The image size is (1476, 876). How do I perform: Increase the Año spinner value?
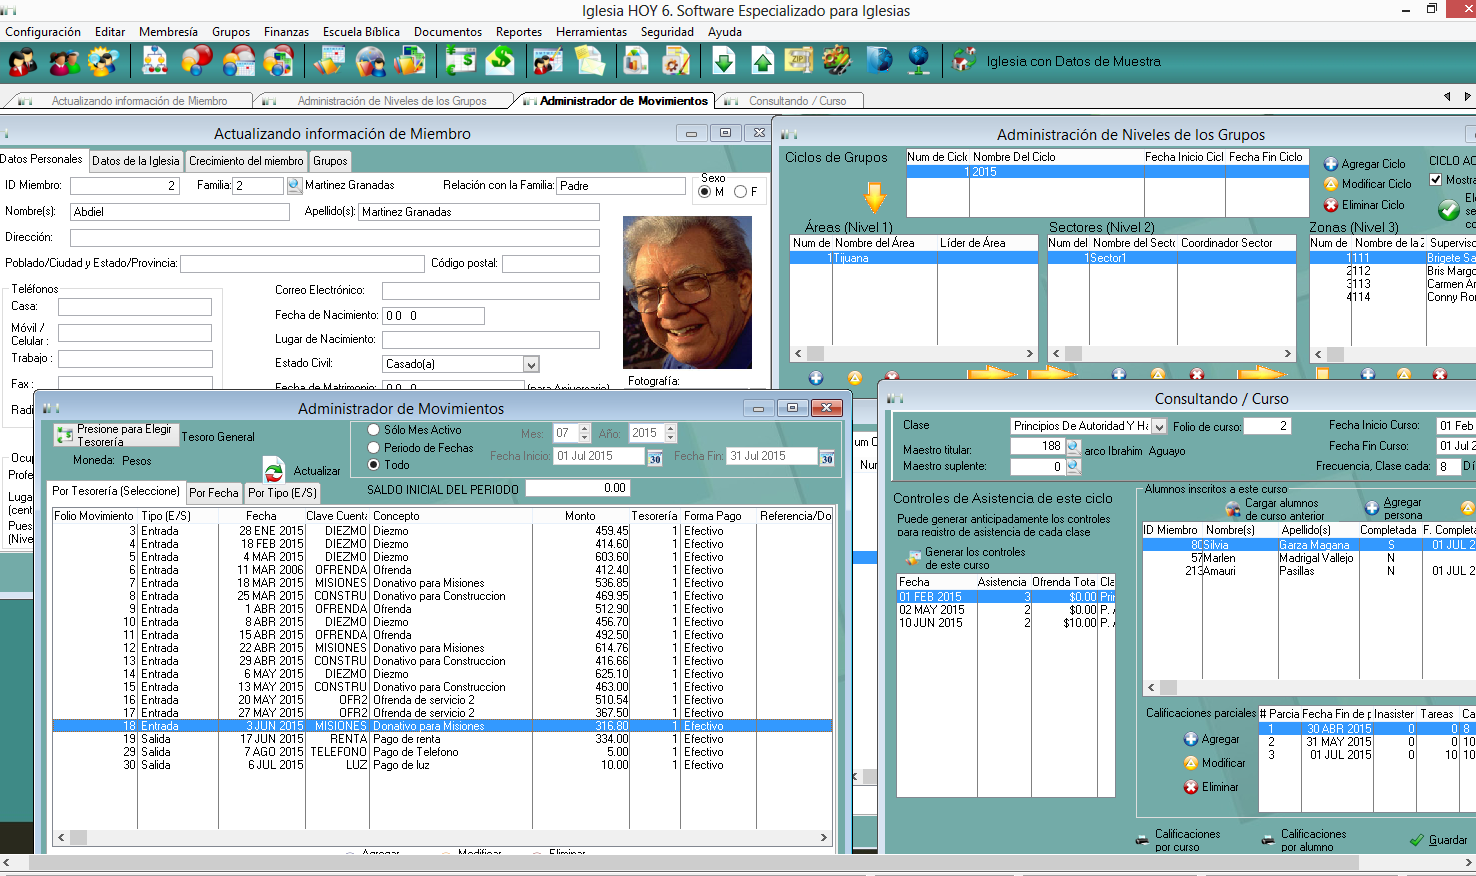(671, 429)
